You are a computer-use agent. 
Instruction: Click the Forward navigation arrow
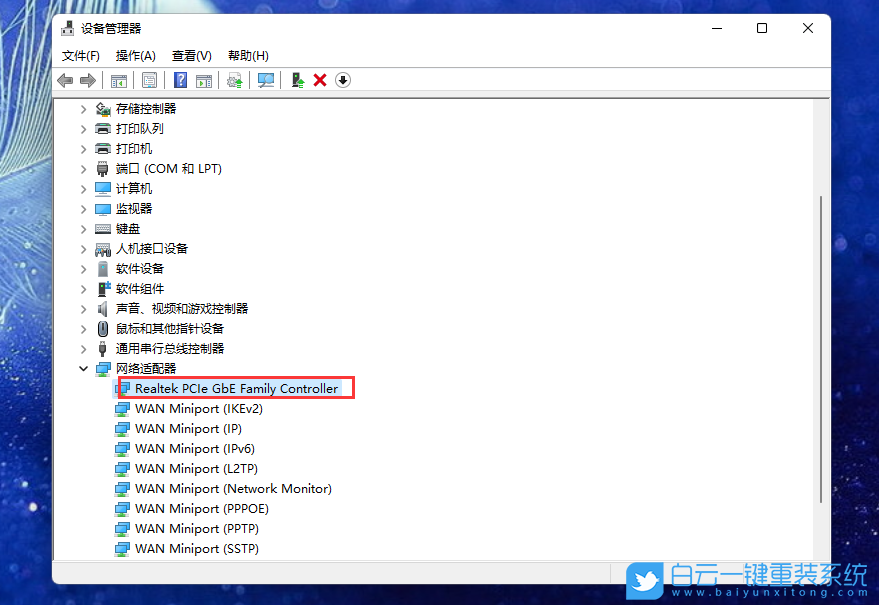[x=87, y=80]
